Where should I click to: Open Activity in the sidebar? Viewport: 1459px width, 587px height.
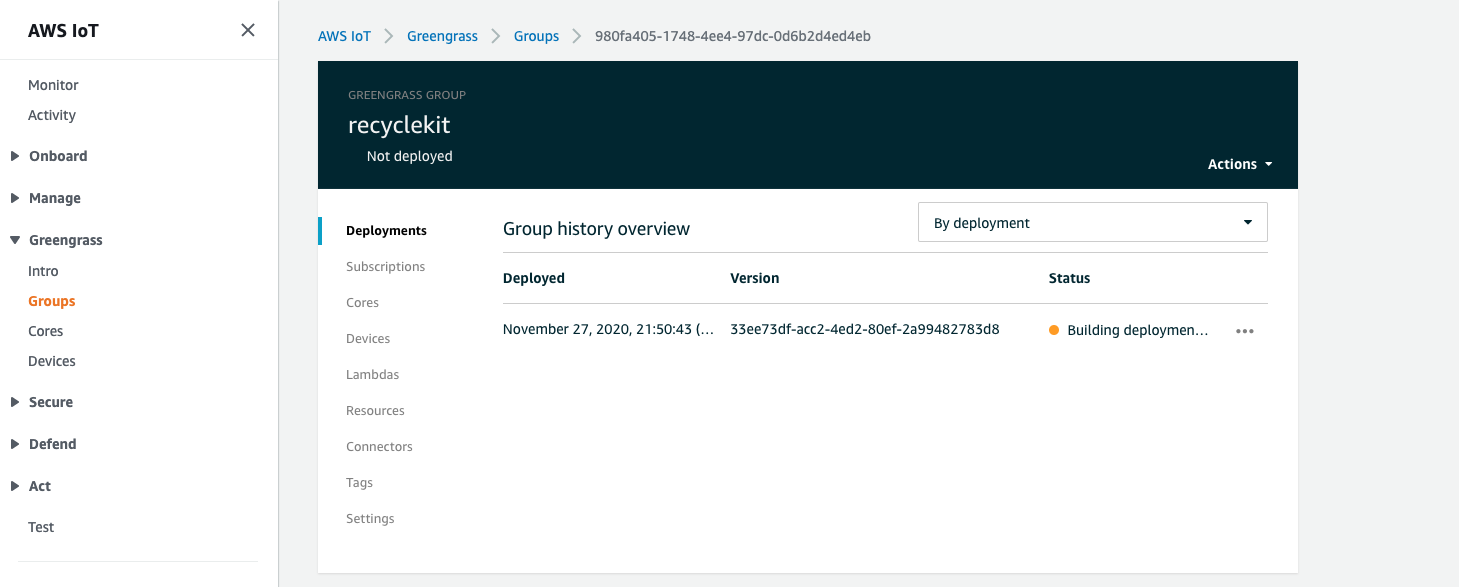pyautogui.click(x=52, y=115)
